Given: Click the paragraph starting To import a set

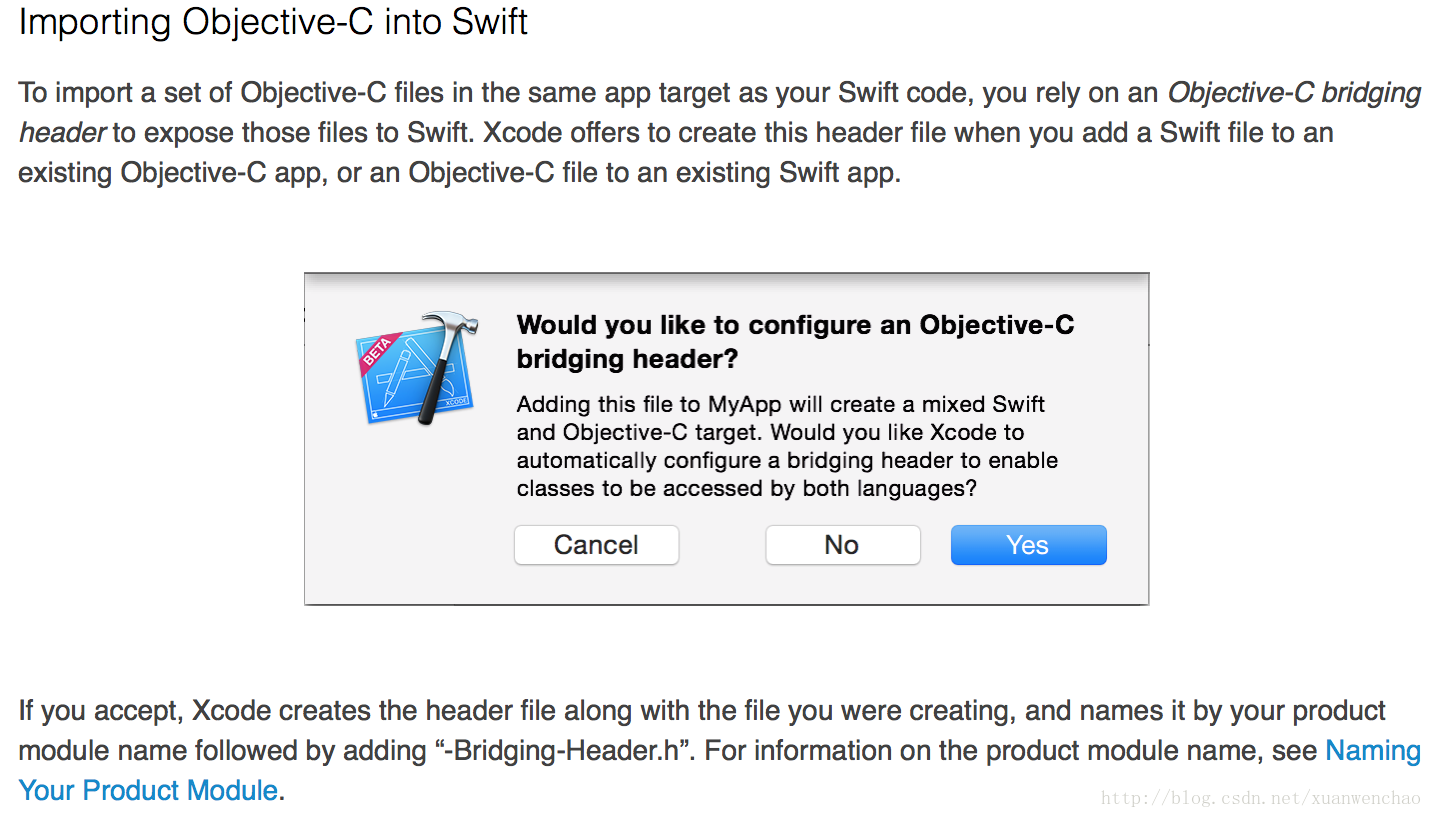Looking at the screenshot, I should pyautogui.click(x=720, y=132).
